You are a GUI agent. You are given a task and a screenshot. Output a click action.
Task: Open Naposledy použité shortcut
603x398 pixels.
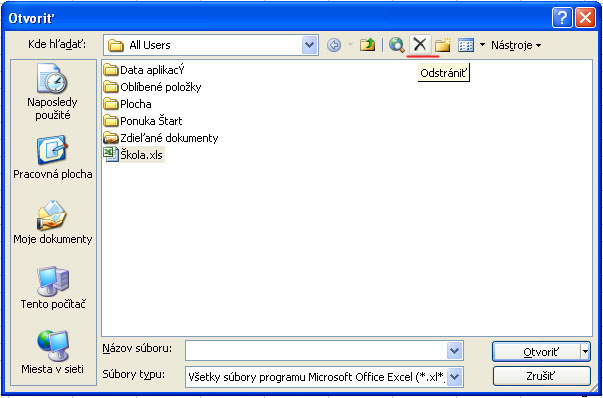pyautogui.click(x=53, y=92)
